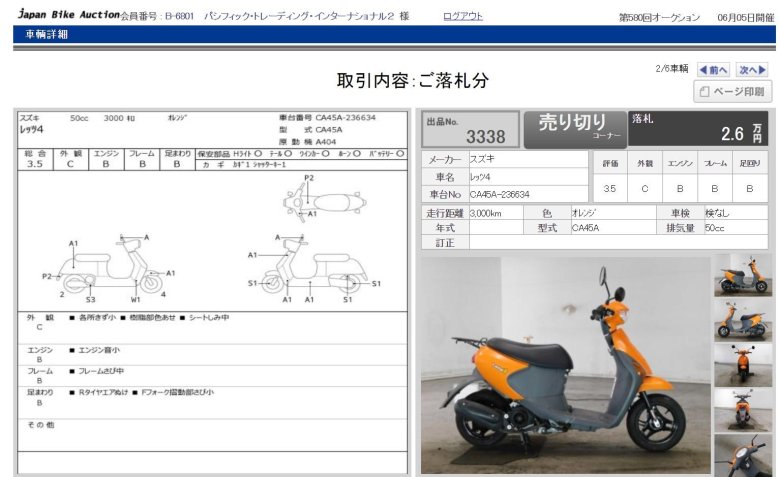780x477 pixels.
Task: Click the large orange scooter photo
Action: pos(564,365)
